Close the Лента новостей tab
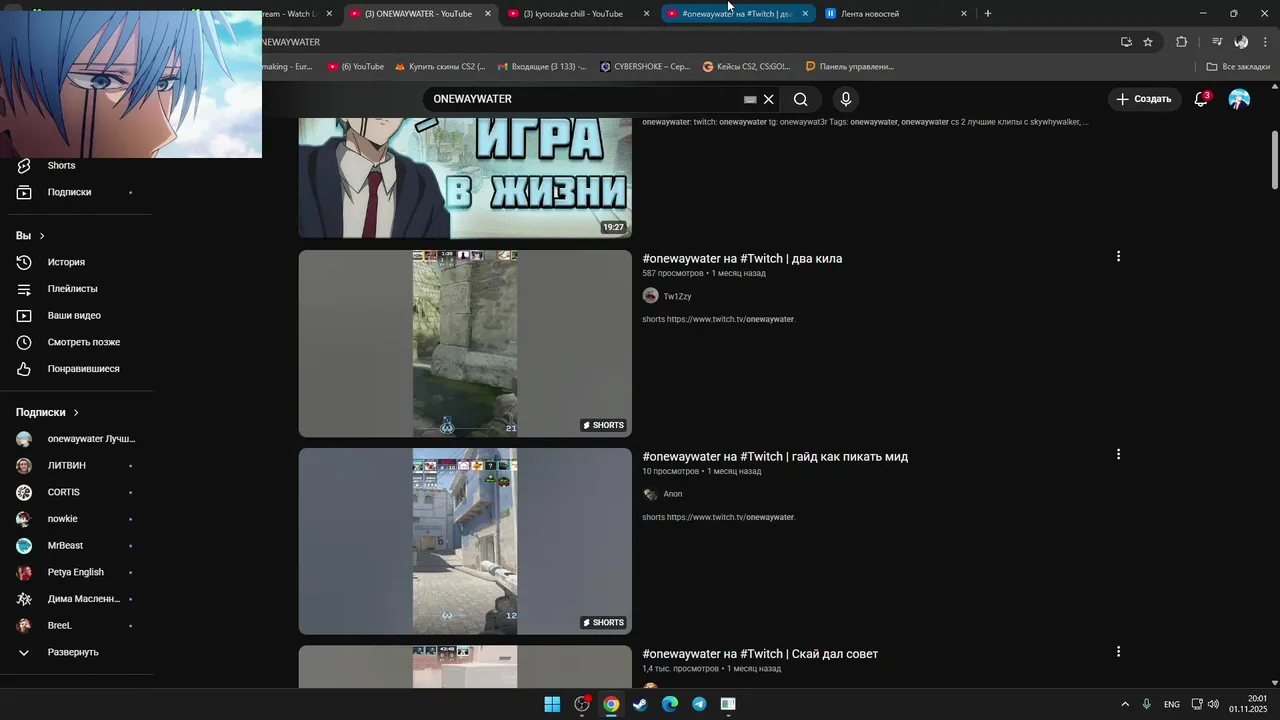 (x=964, y=14)
